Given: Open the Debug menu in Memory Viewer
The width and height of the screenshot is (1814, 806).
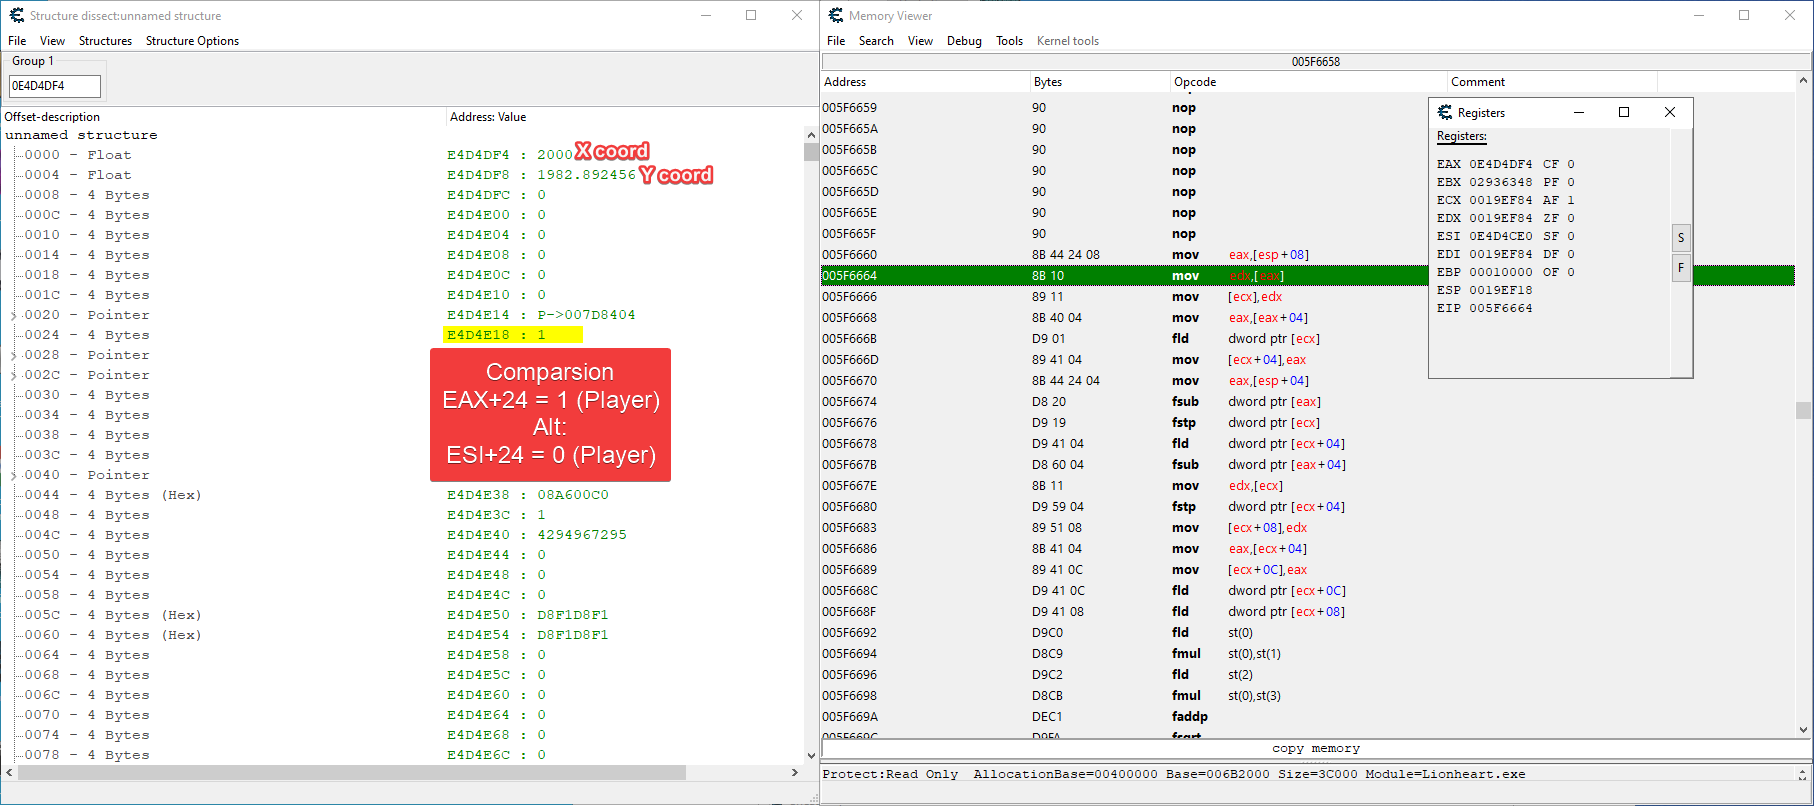Looking at the screenshot, I should coord(964,41).
